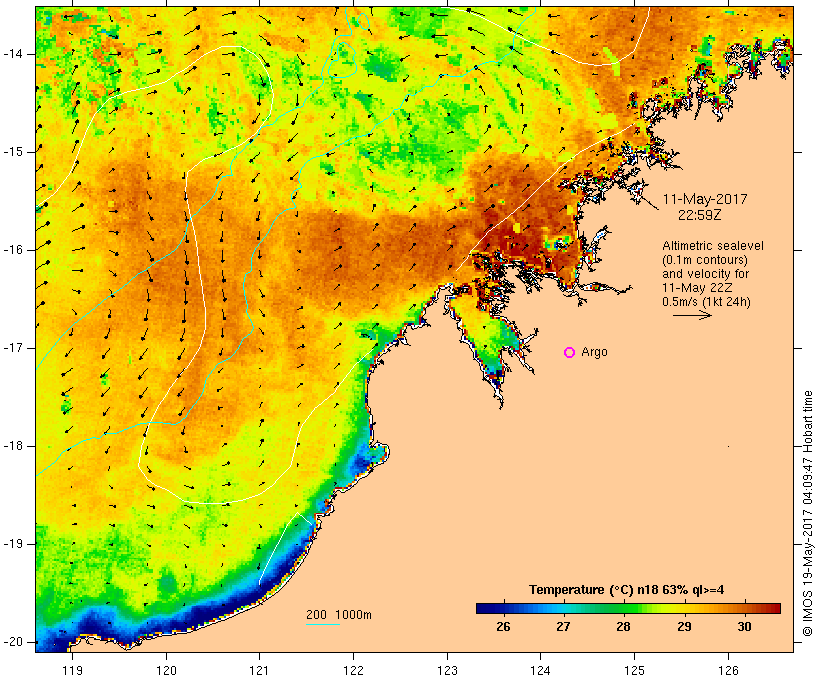This screenshot has width=820, height=680.
Task: Click the longitude axis label '119'
Action: (x=72, y=671)
